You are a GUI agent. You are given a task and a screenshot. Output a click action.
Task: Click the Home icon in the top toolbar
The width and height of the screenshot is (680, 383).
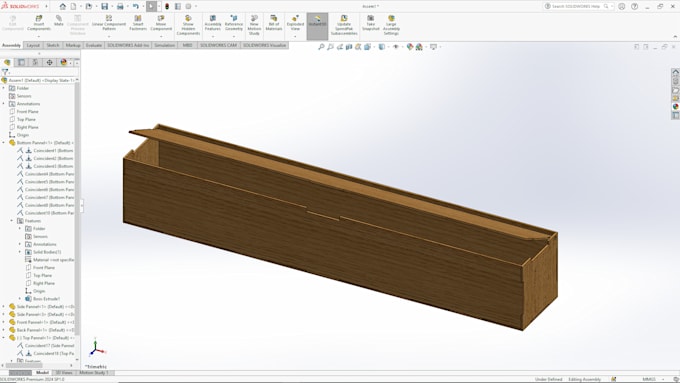63,7
